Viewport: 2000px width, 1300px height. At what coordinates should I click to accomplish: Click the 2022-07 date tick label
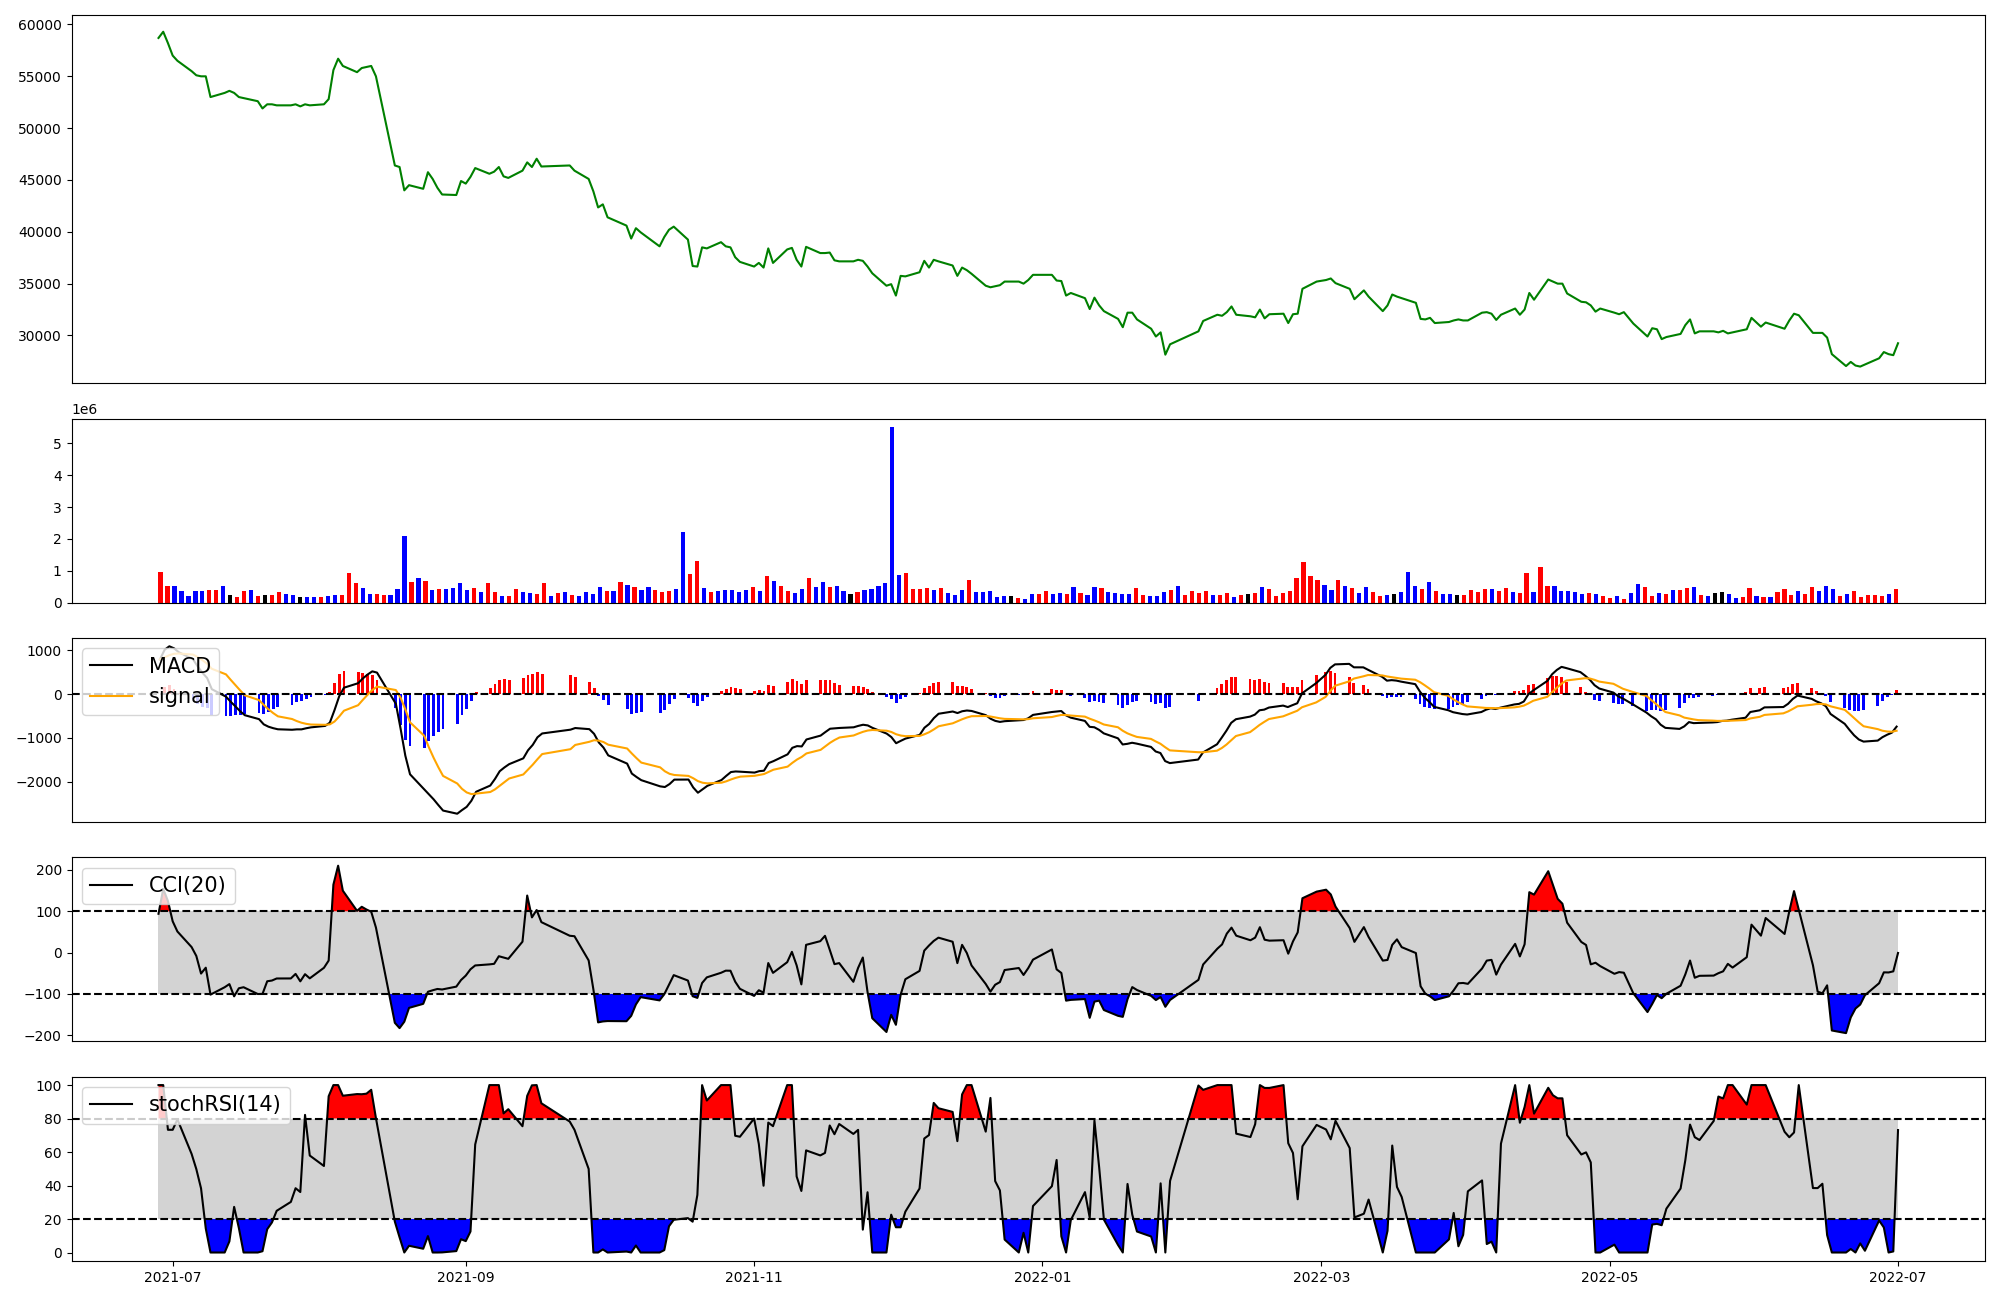click(x=1898, y=1277)
